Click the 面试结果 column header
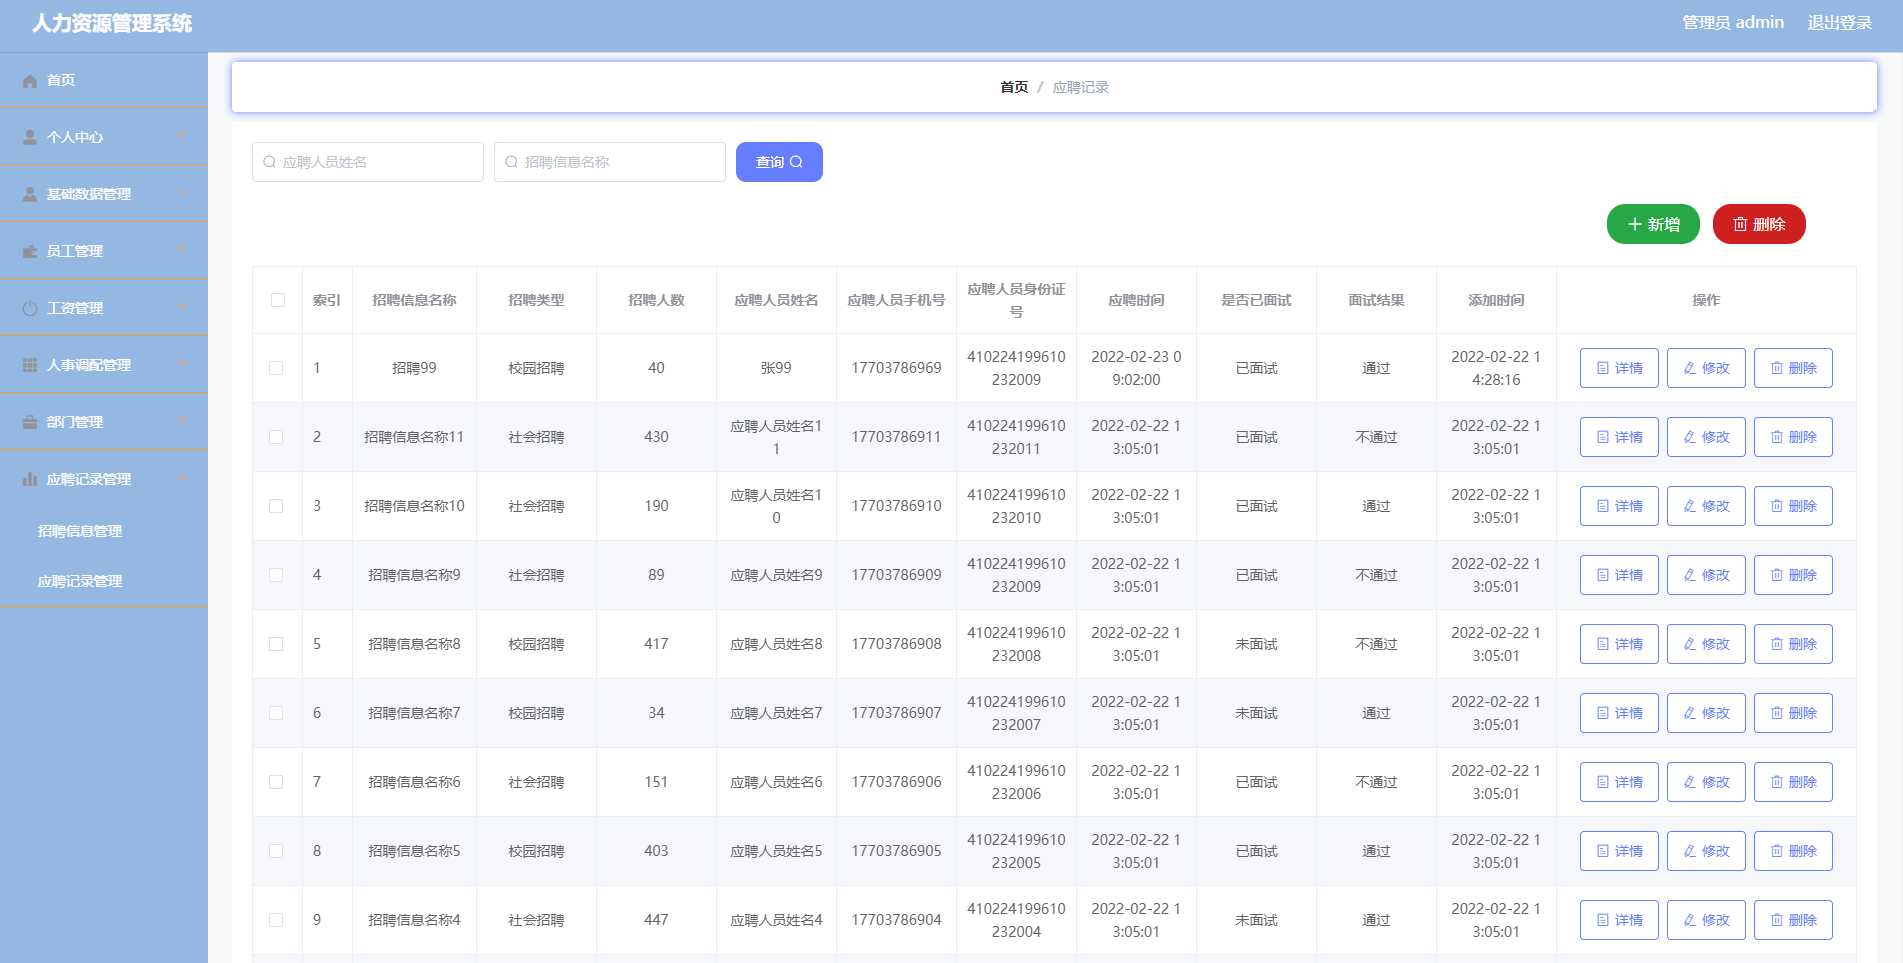The image size is (1903, 963). 1376,300
